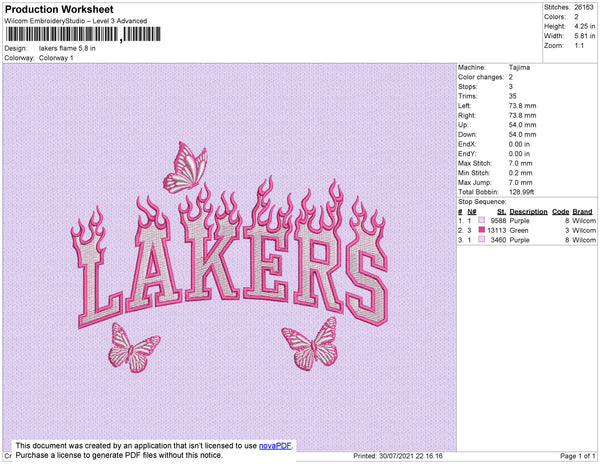
Task: Click 'Wilcom EmbroideryStudio – Level 3 Advanced' text
Action: point(76,21)
